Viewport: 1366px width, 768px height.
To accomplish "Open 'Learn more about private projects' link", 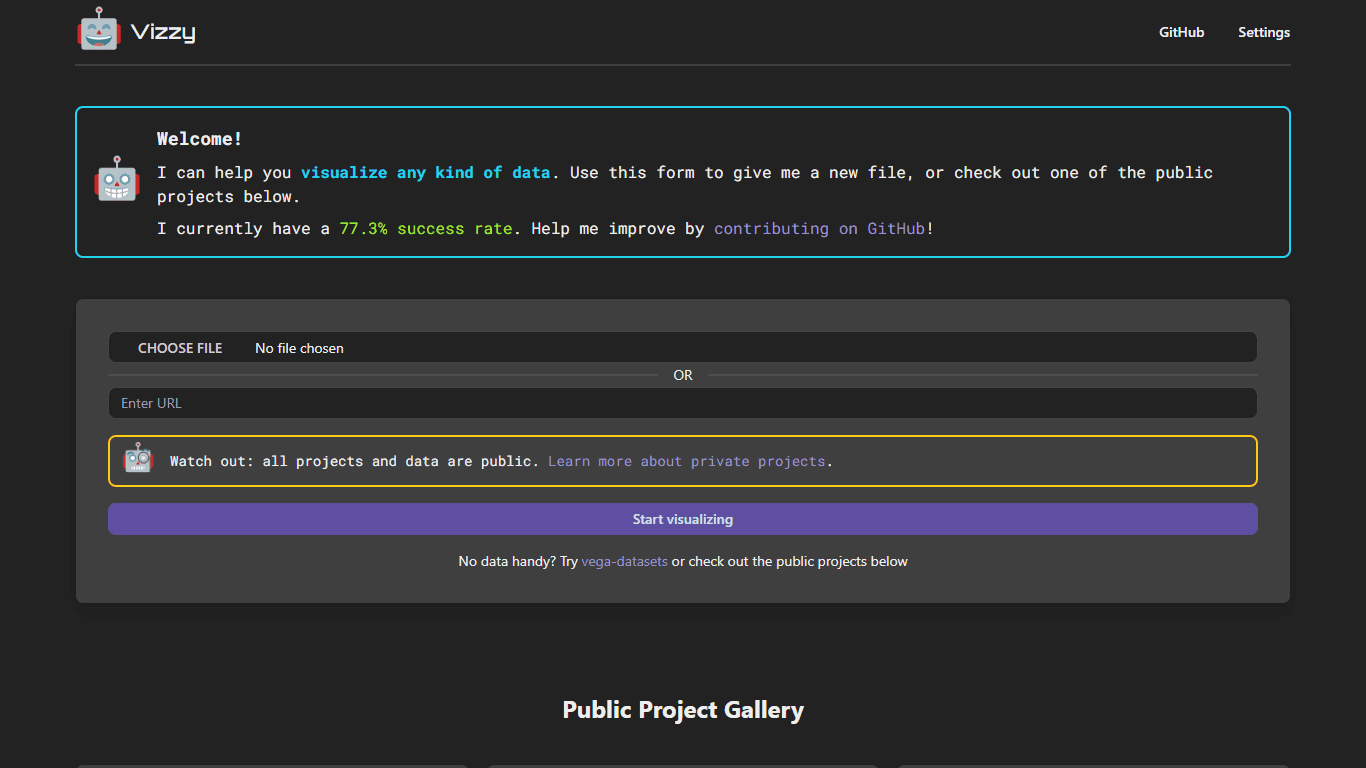I will (x=687, y=461).
